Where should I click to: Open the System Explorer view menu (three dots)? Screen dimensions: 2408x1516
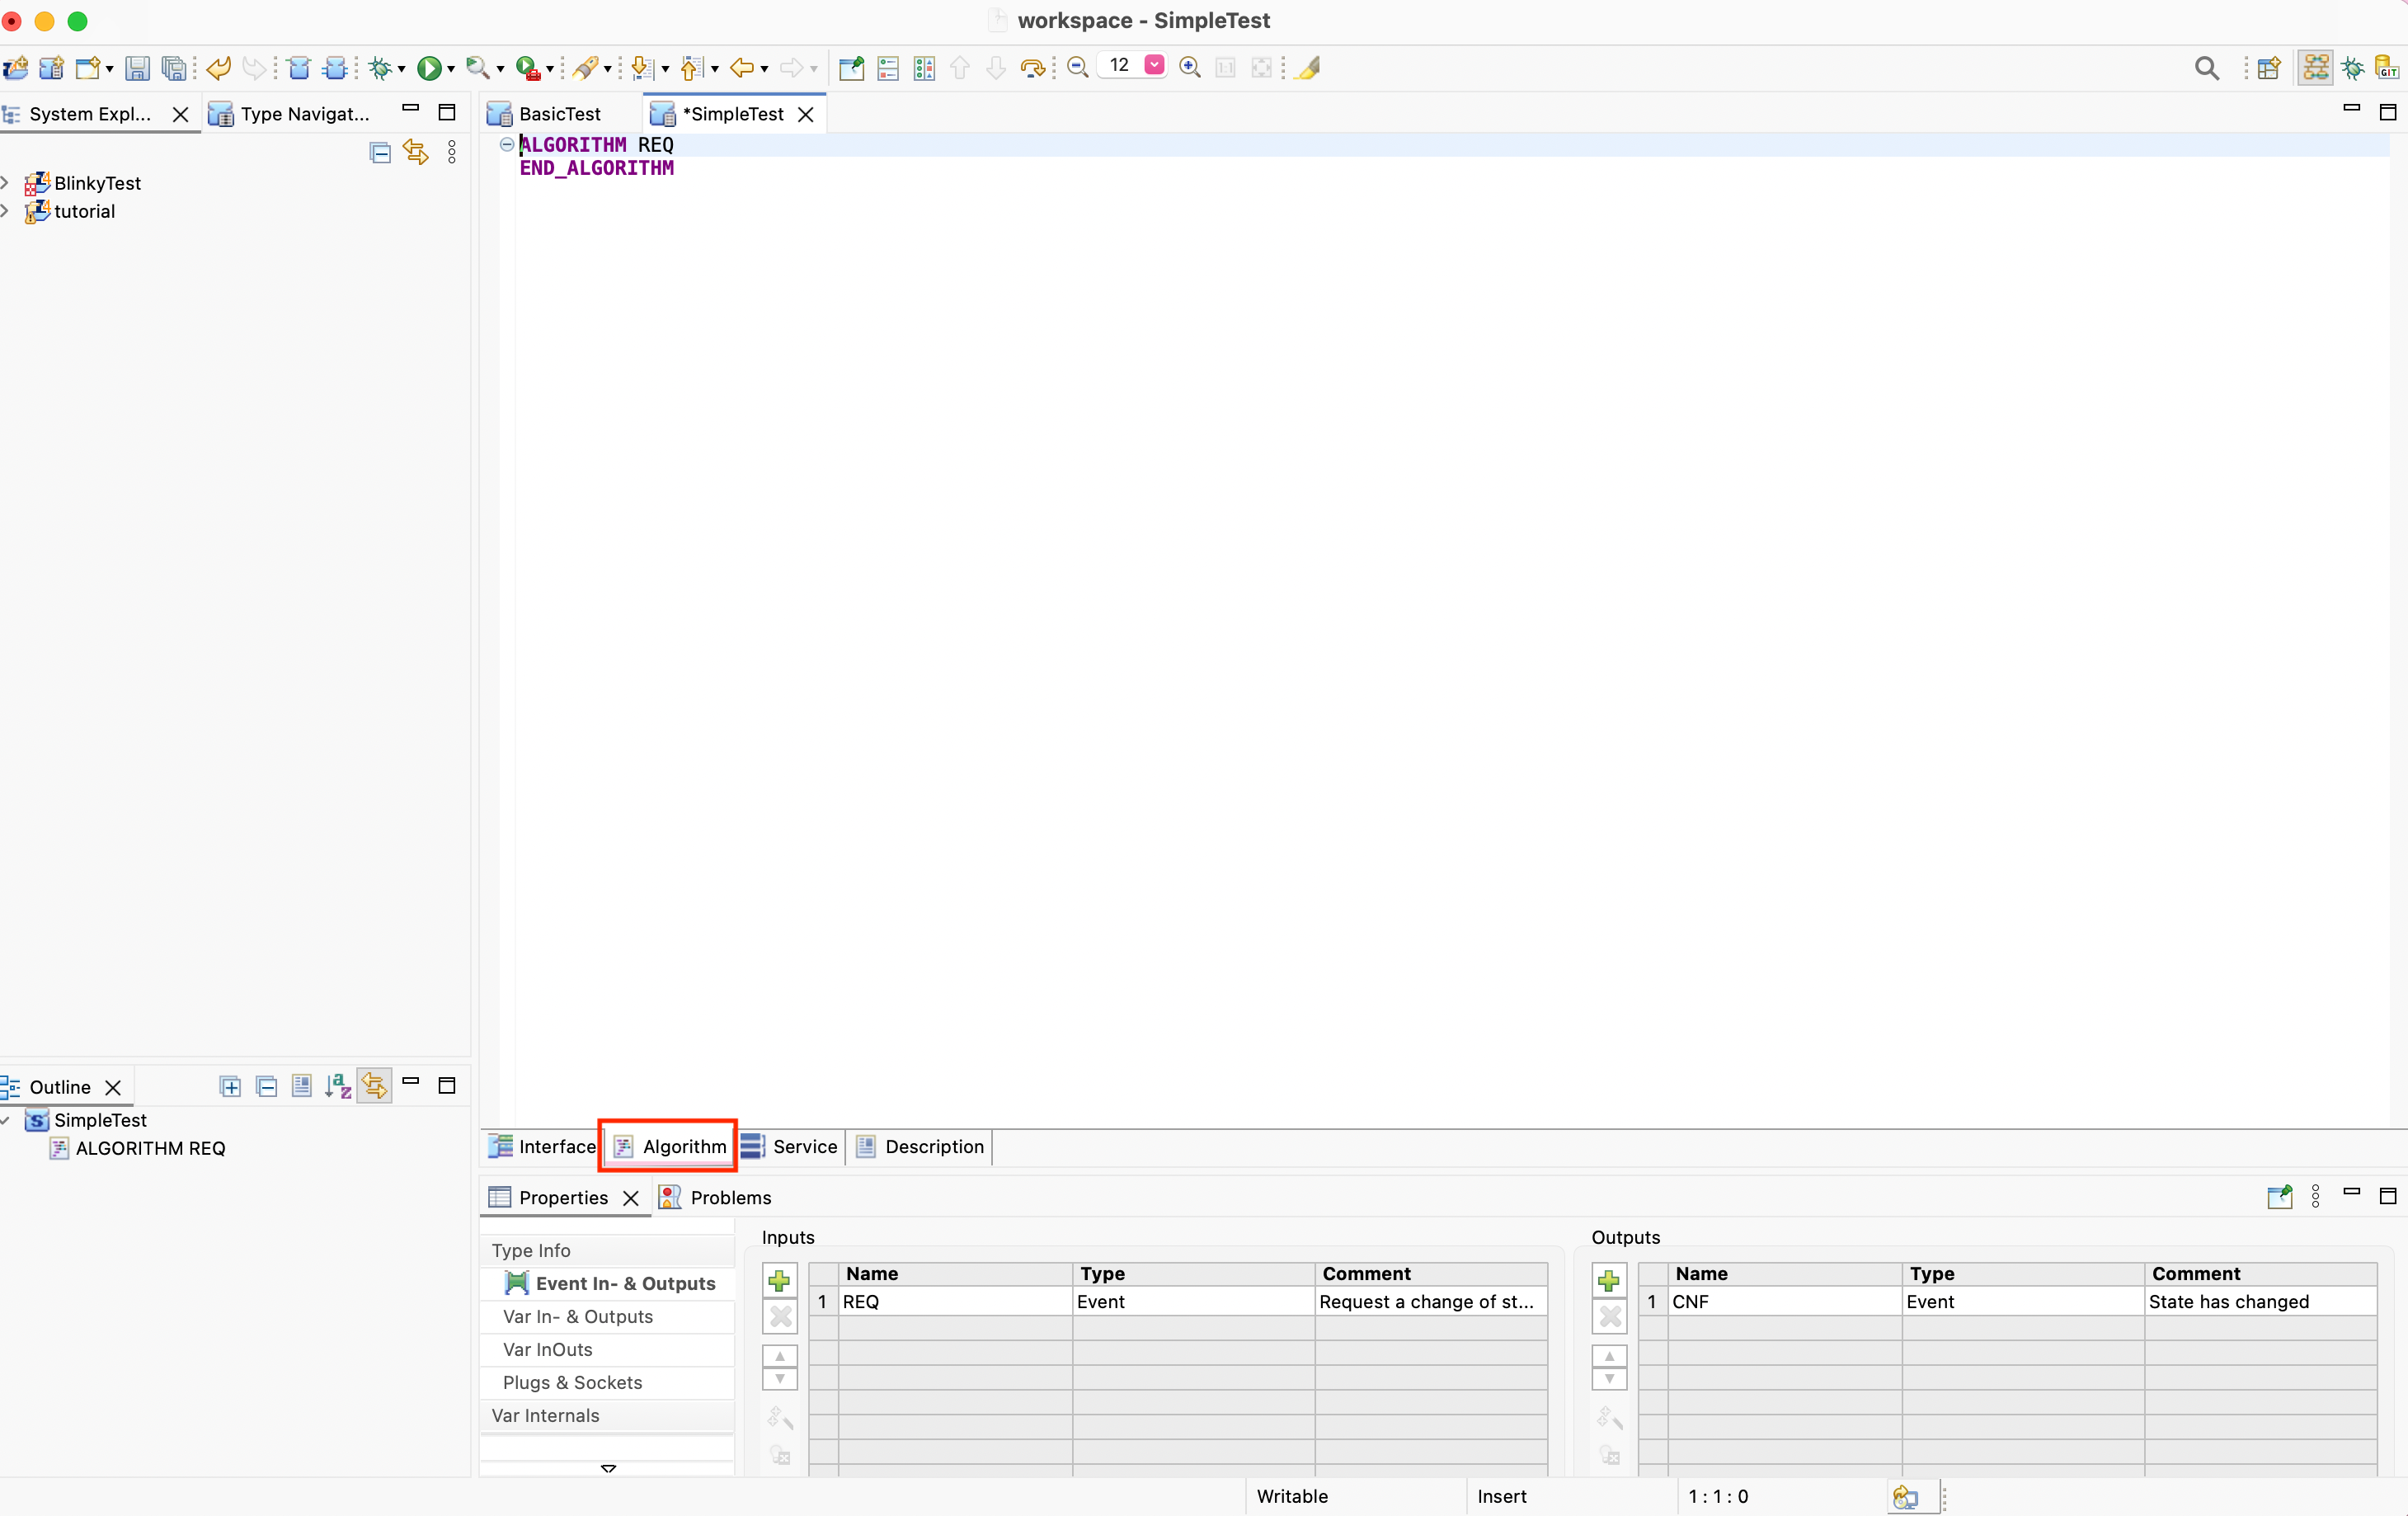[x=452, y=152]
